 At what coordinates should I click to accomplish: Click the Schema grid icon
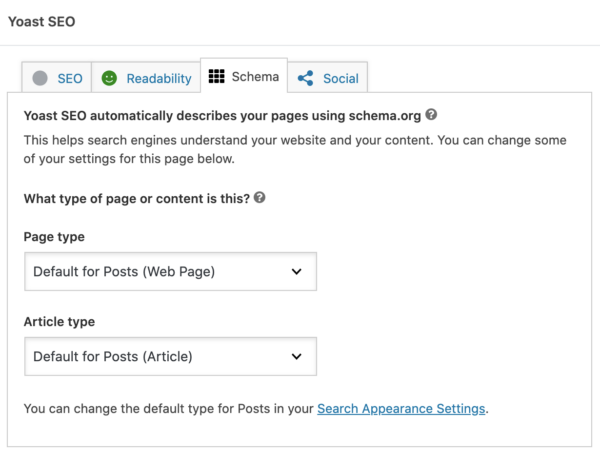click(x=216, y=76)
